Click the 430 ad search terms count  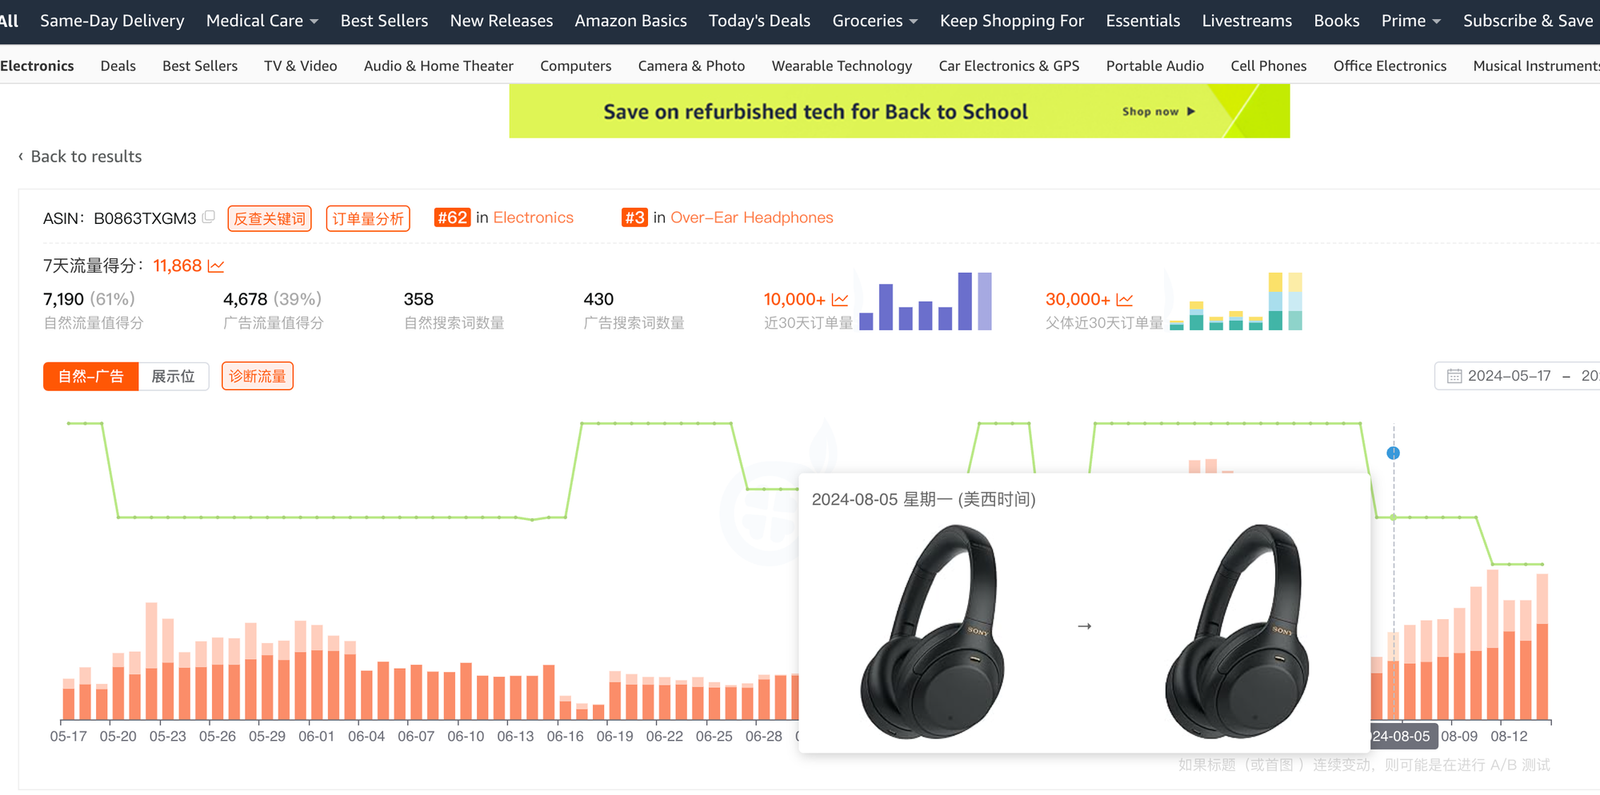[599, 299]
